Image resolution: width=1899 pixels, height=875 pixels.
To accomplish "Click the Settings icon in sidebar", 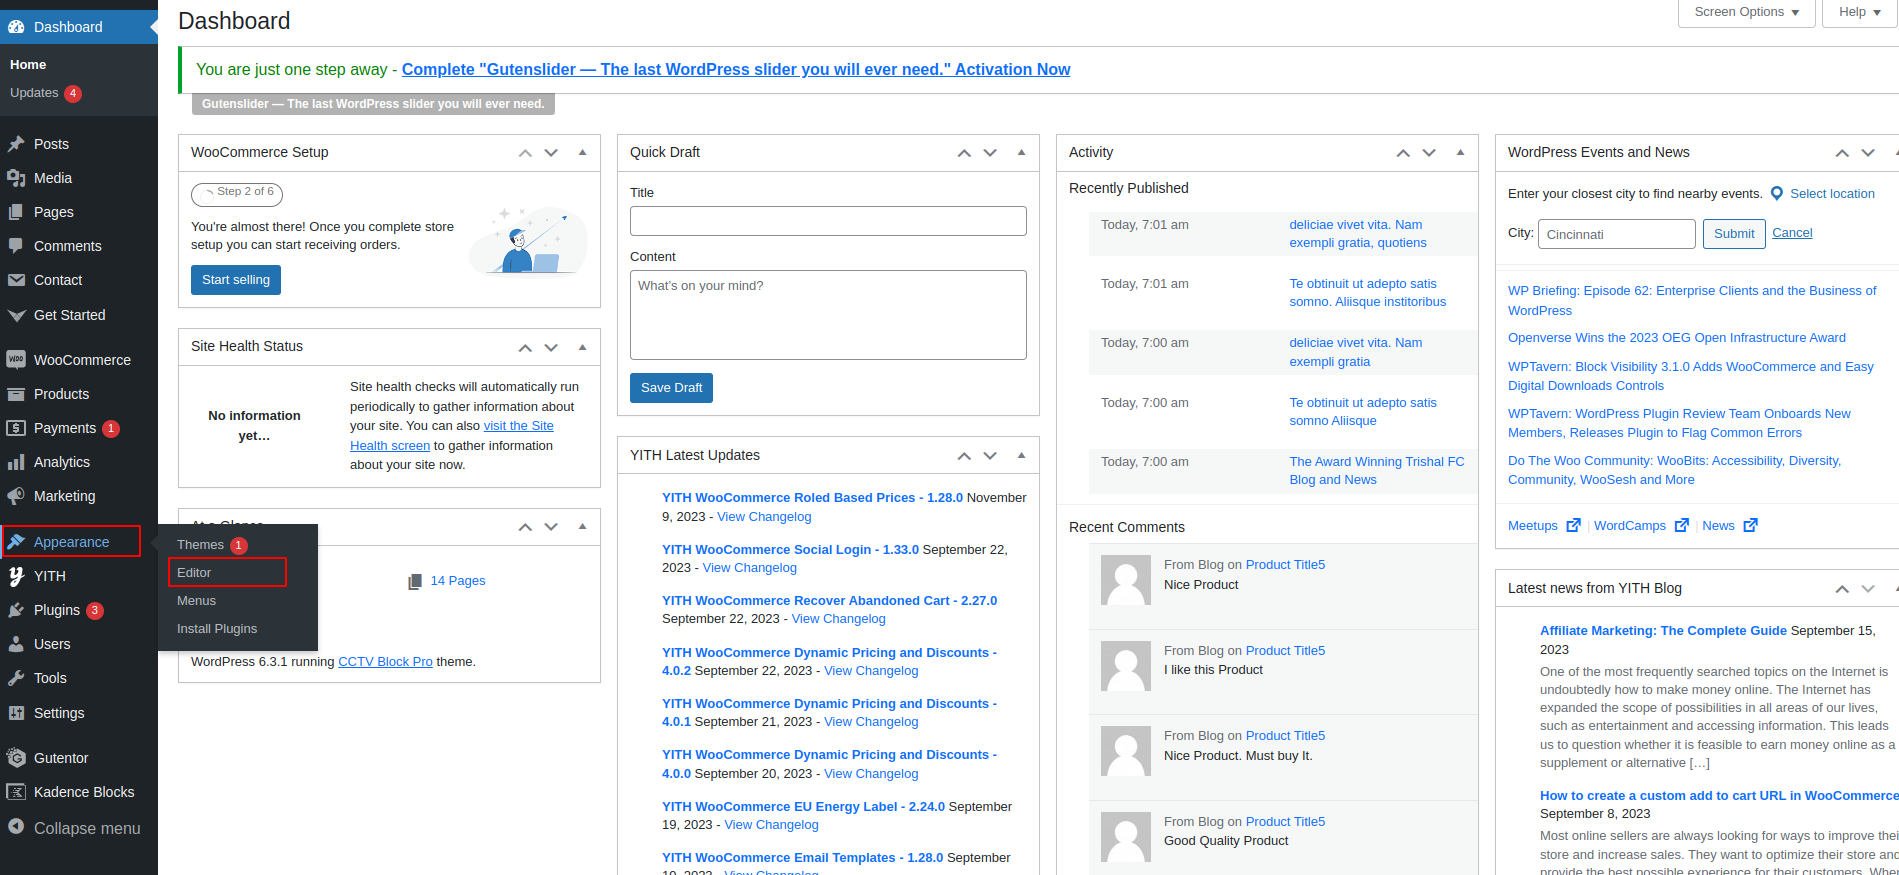I will 16,713.
